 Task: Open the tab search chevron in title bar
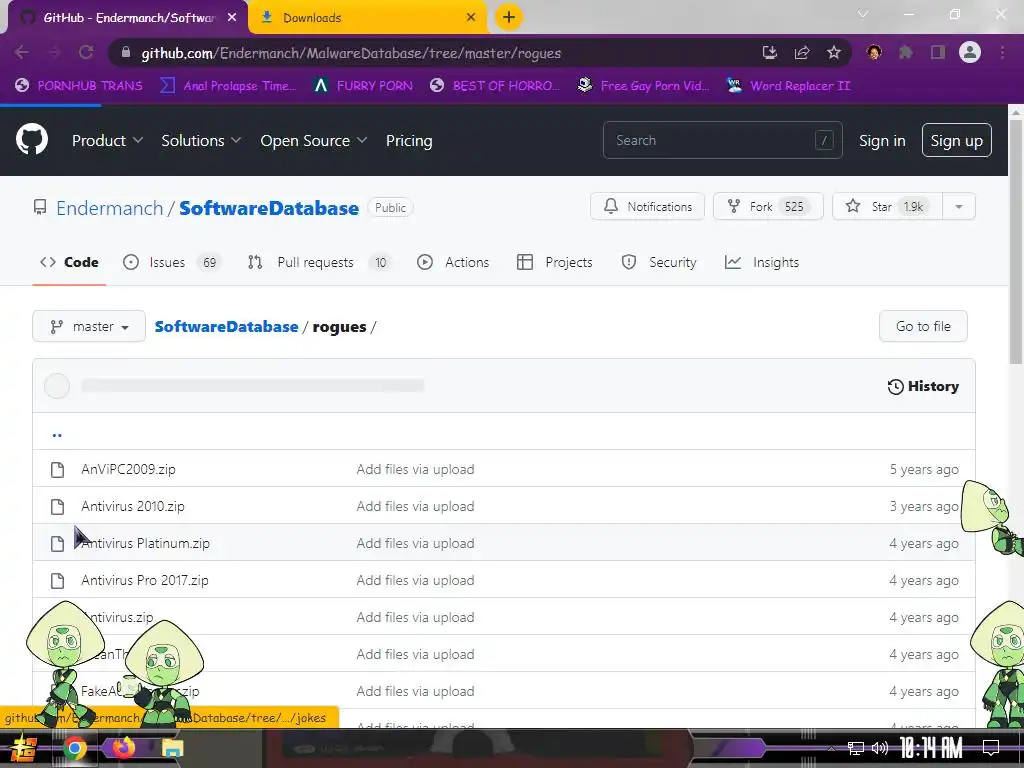point(863,14)
